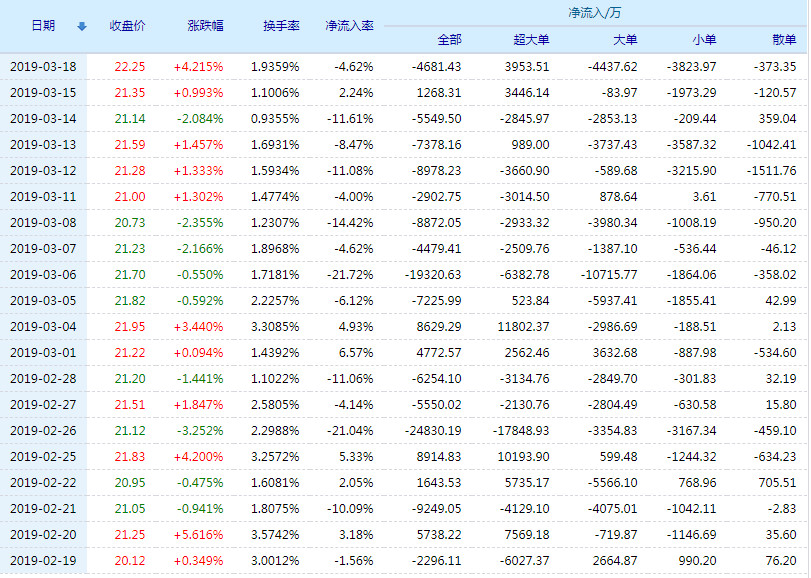Viewport: 811px width, 578px height.
Task: Click turnover rate 2.2257%
Action: point(275,300)
